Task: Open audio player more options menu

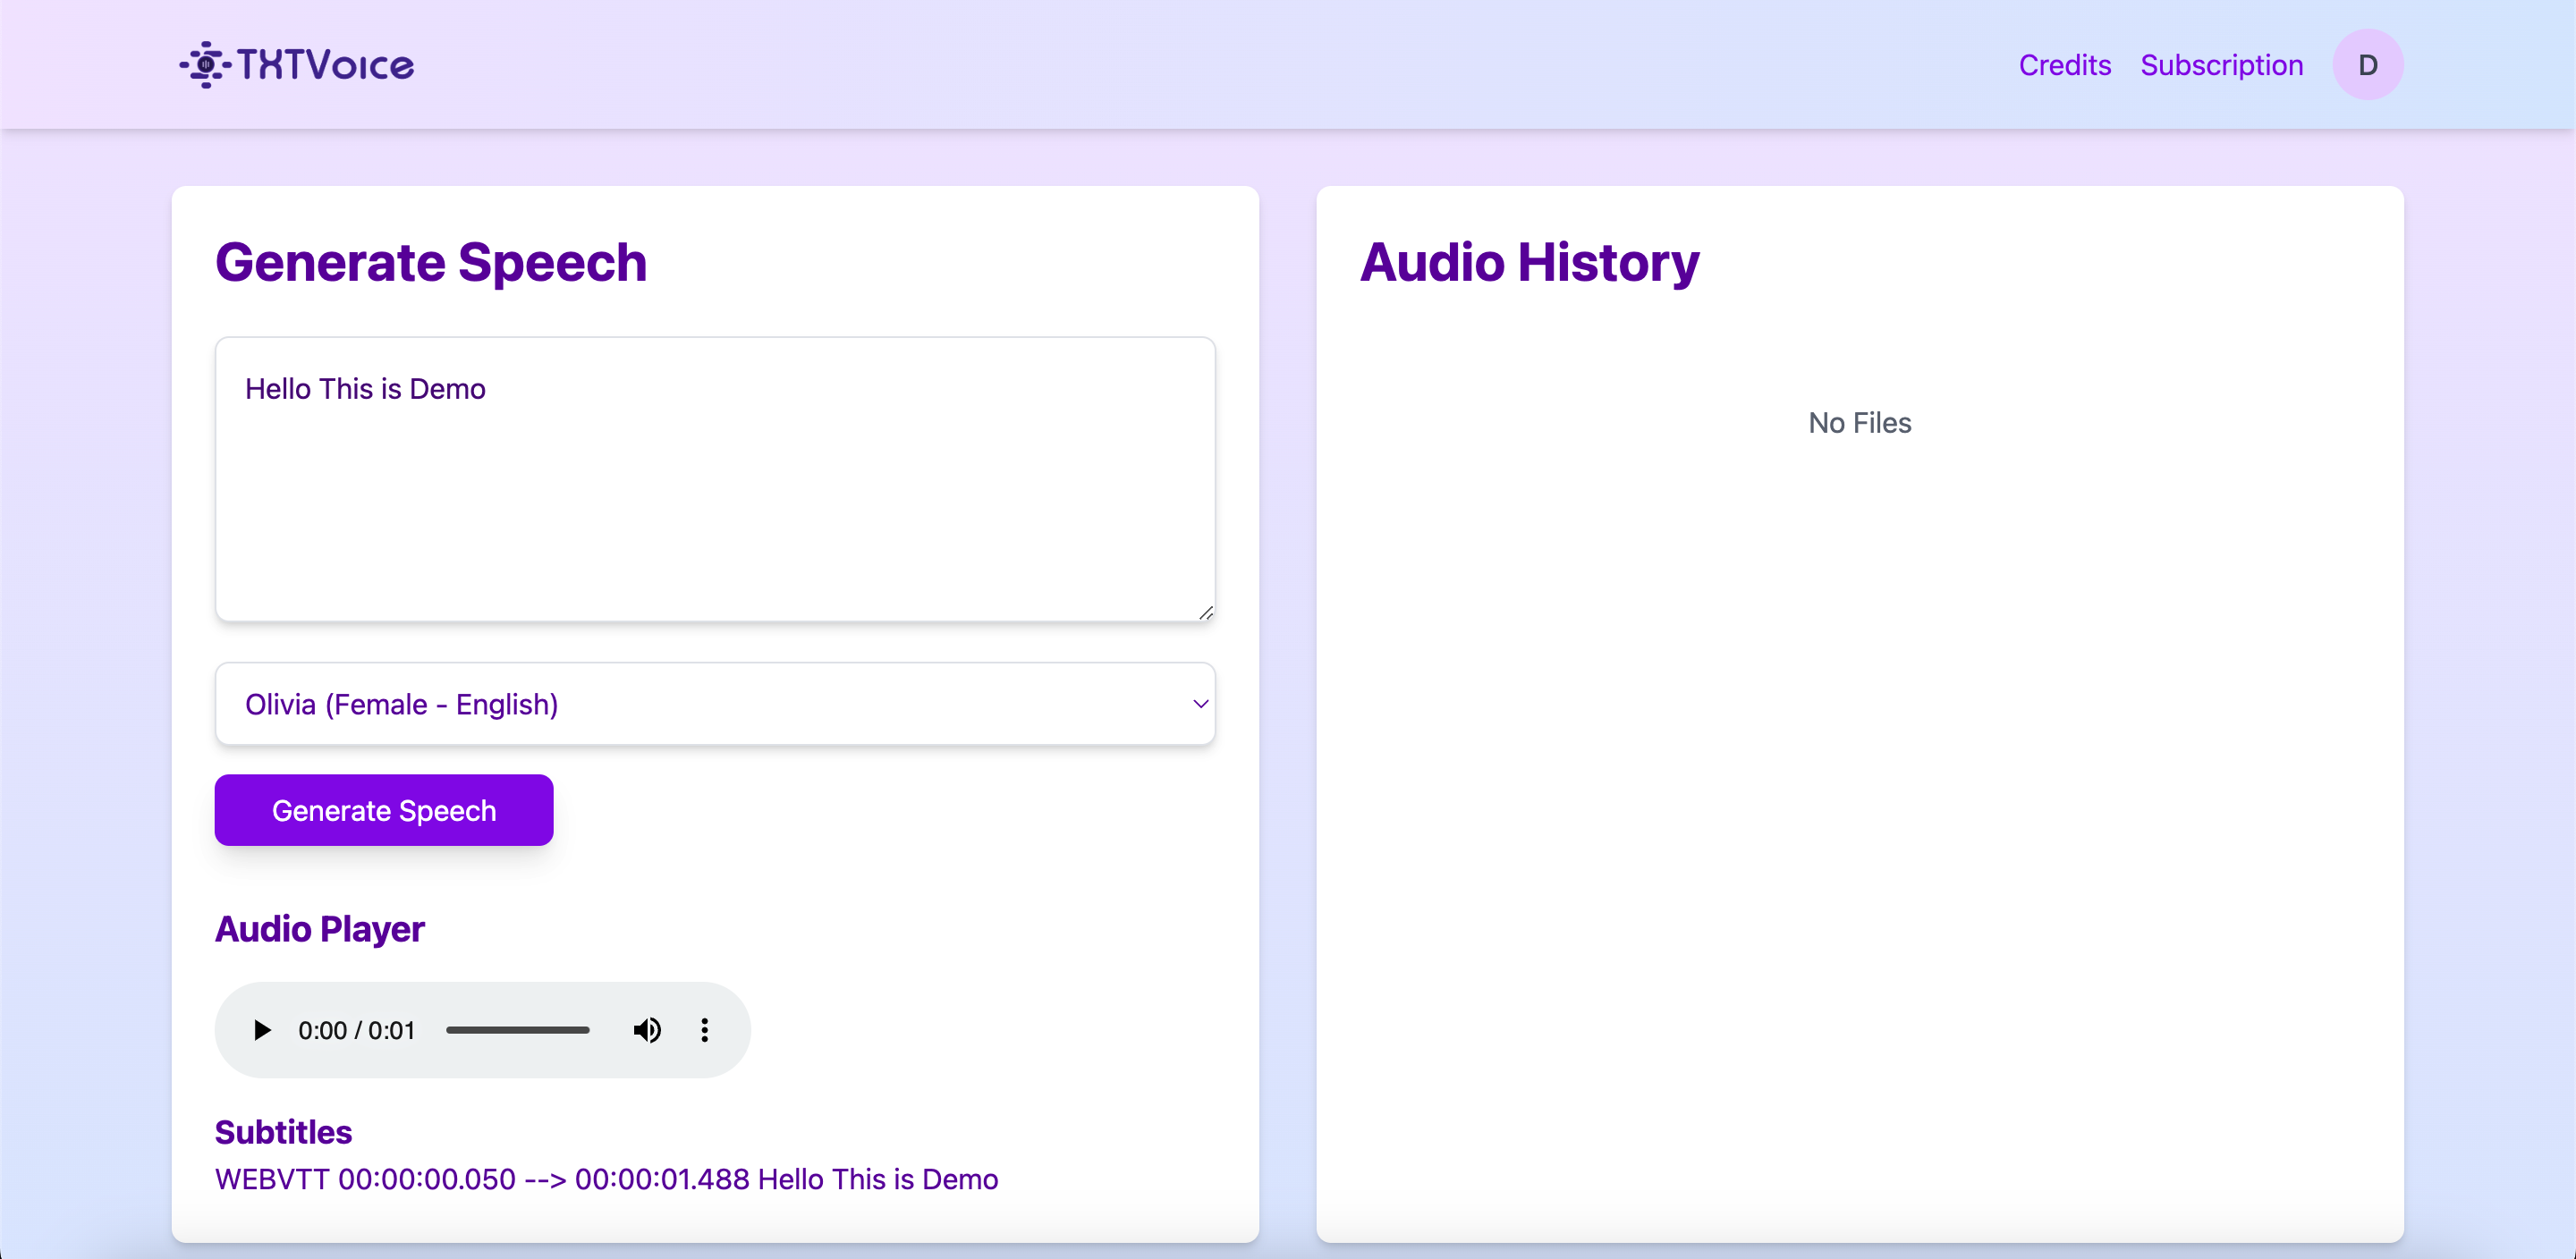Action: pyautogui.click(x=705, y=1030)
